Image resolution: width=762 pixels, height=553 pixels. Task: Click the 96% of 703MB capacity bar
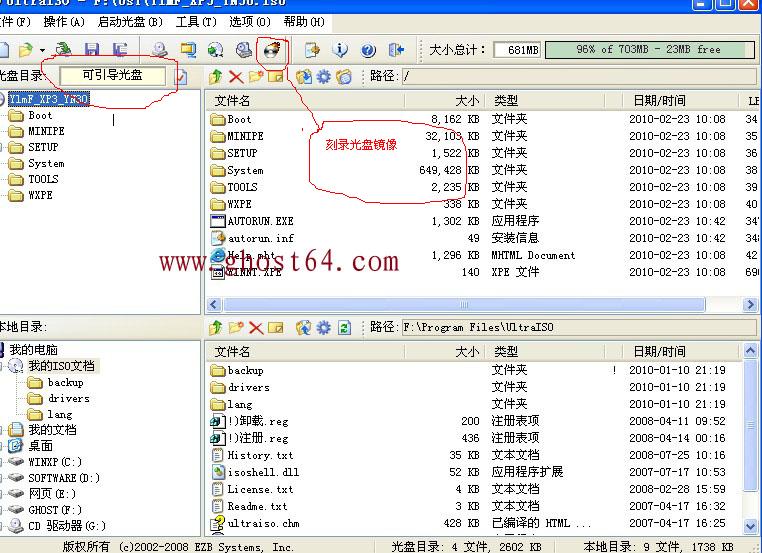tap(650, 50)
